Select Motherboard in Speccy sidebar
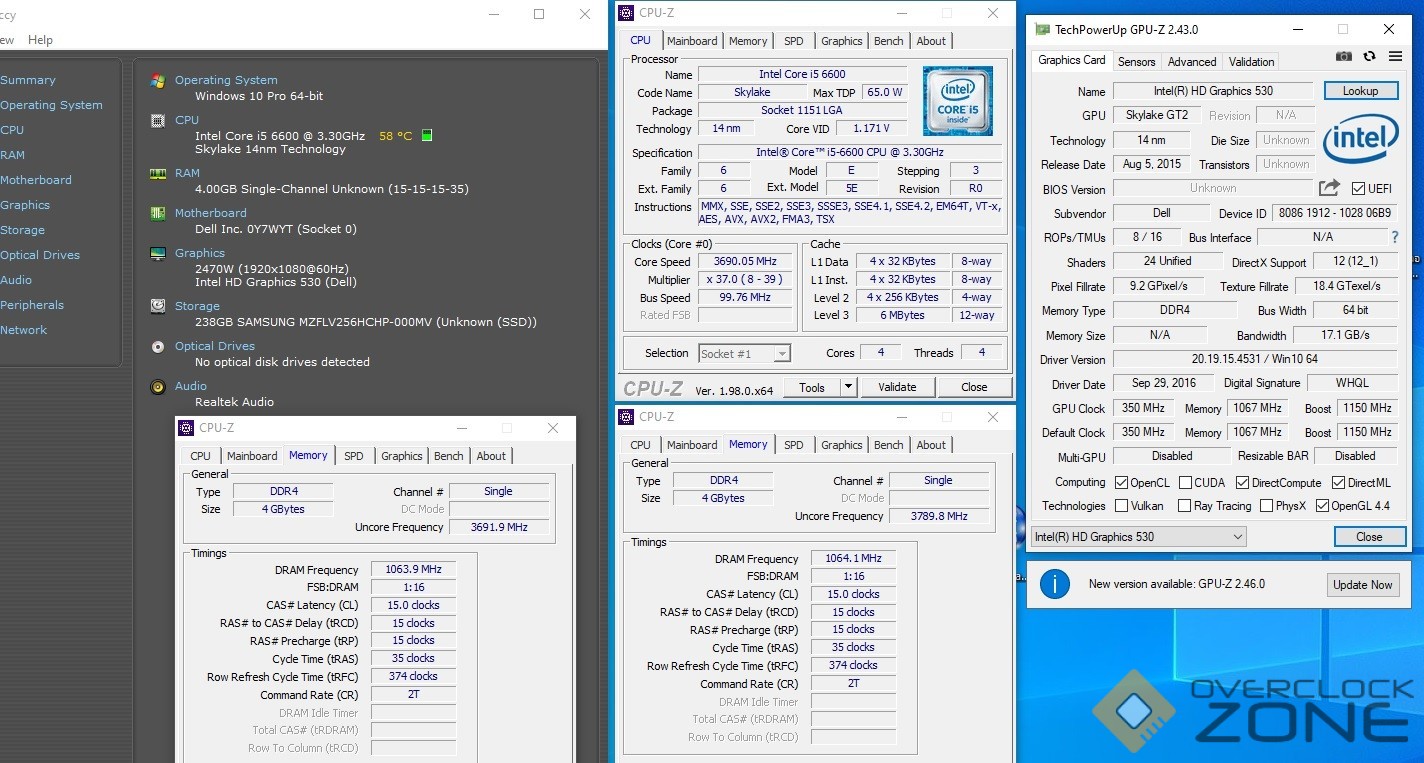Screen dimensions: 1424x763 [x=36, y=180]
